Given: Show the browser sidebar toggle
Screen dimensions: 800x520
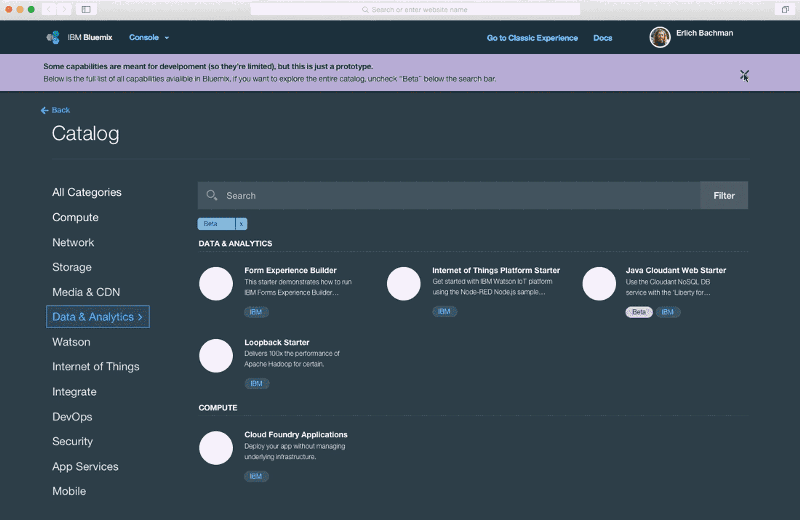Looking at the screenshot, I should pos(86,9).
